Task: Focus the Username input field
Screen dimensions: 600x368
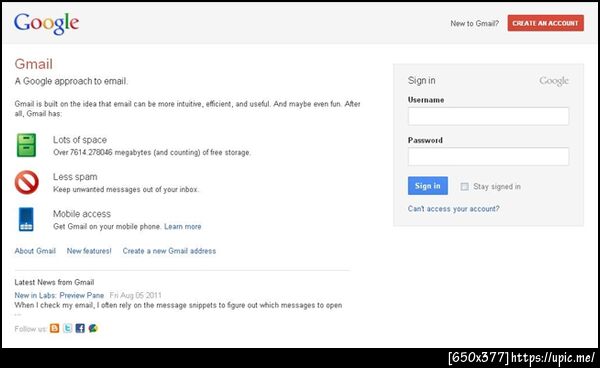Action: 488,116
